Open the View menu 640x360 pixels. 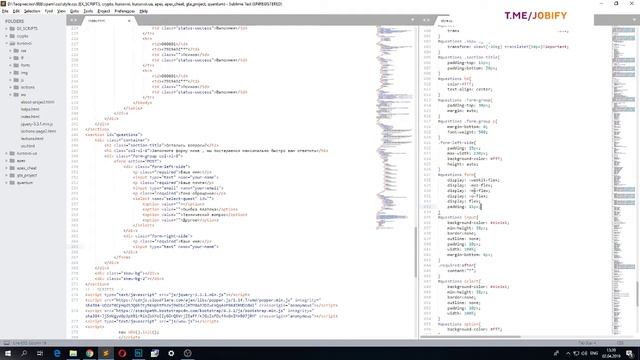[61, 11]
